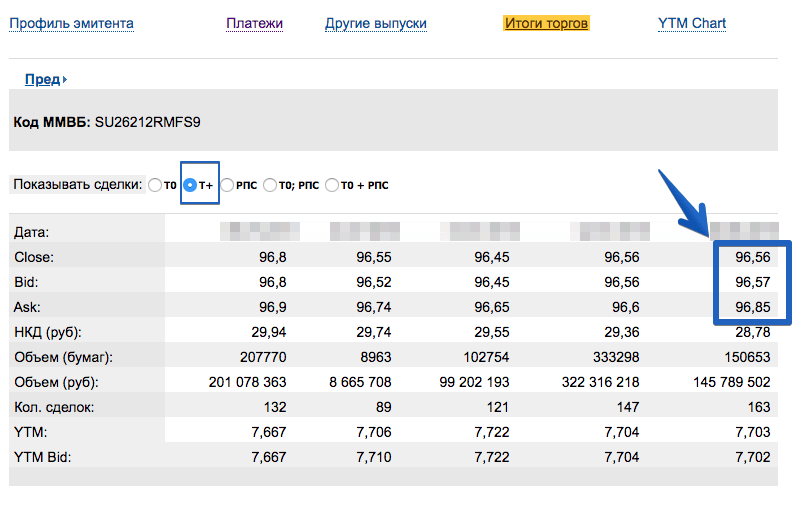Click the Пред navigation link
This screenshot has width=801, height=512.
pos(43,80)
